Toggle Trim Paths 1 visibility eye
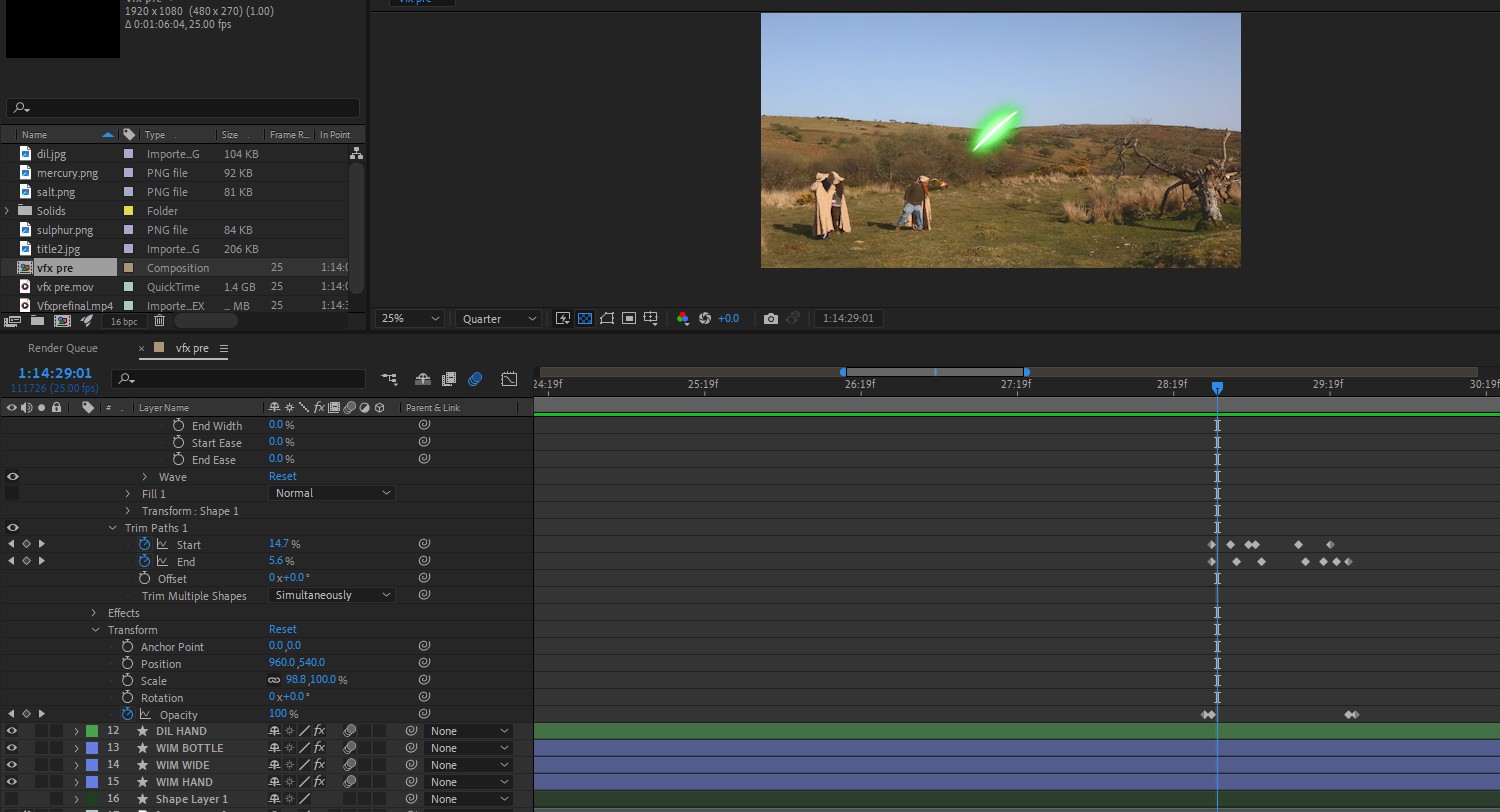Screen dimensions: 1500x812 (13, 527)
